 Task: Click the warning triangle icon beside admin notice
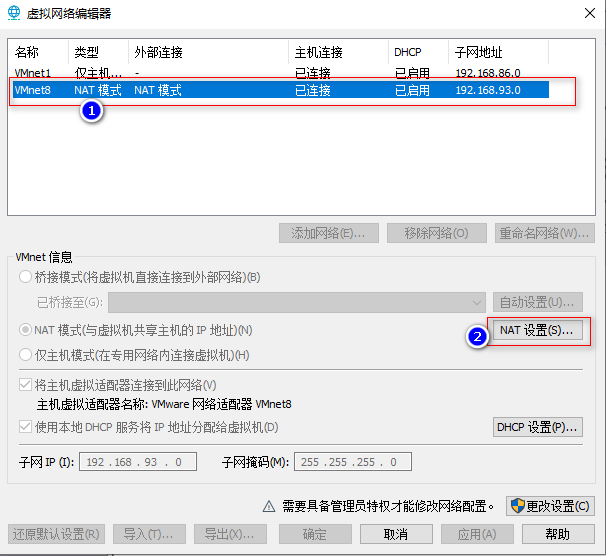[x=269, y=506]
